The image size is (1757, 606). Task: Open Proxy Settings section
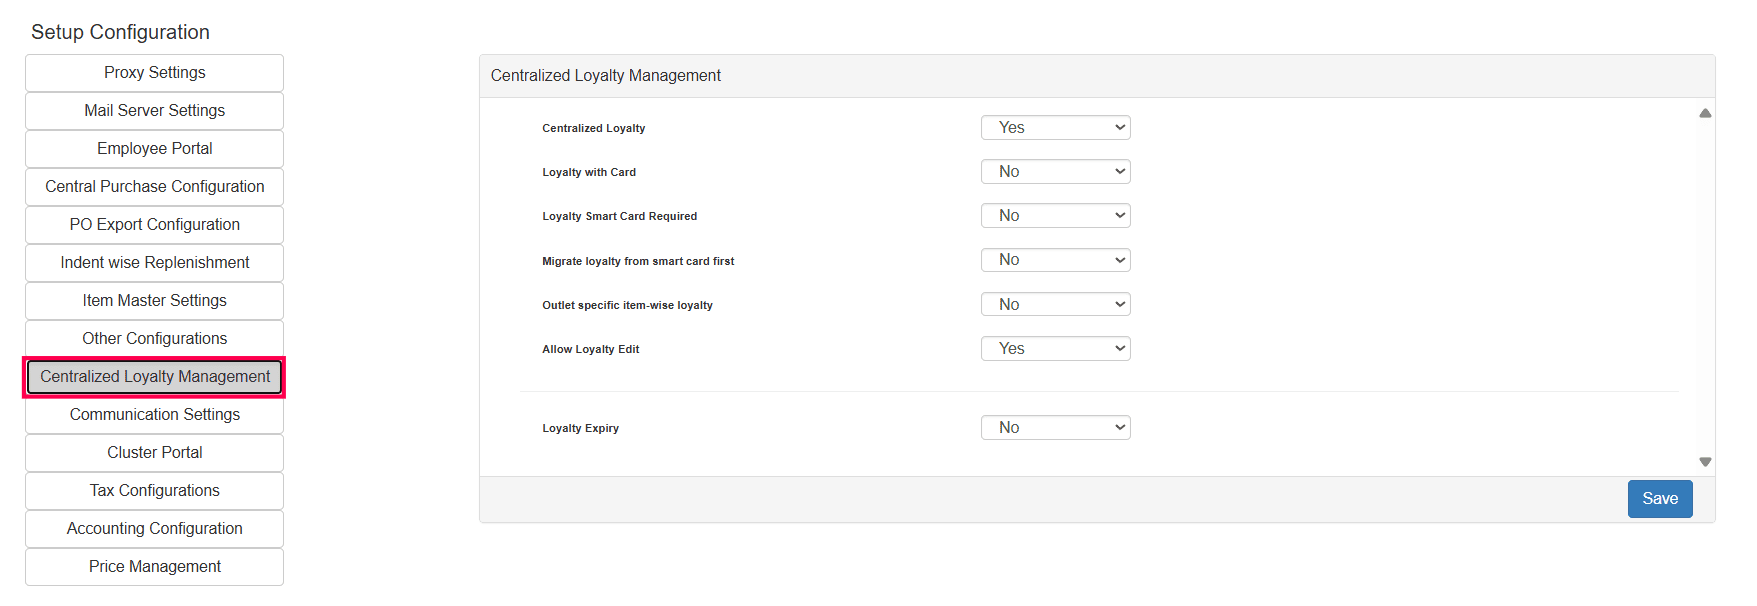click(155, 73)
